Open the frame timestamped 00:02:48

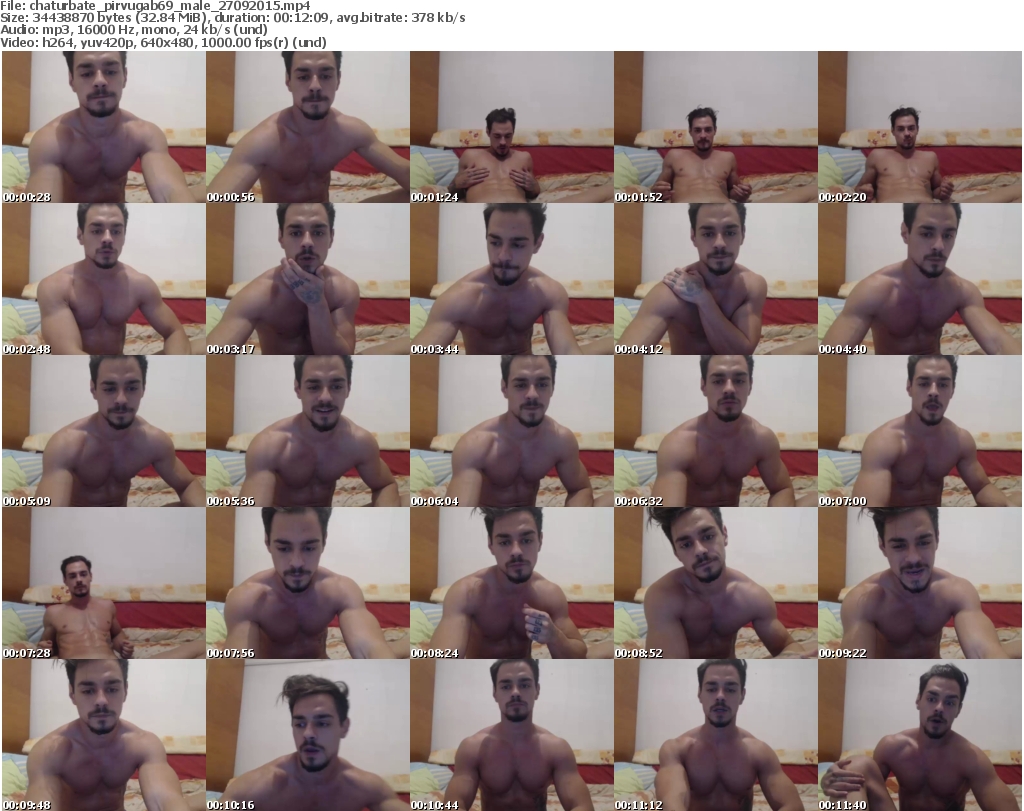coord(104,279)
